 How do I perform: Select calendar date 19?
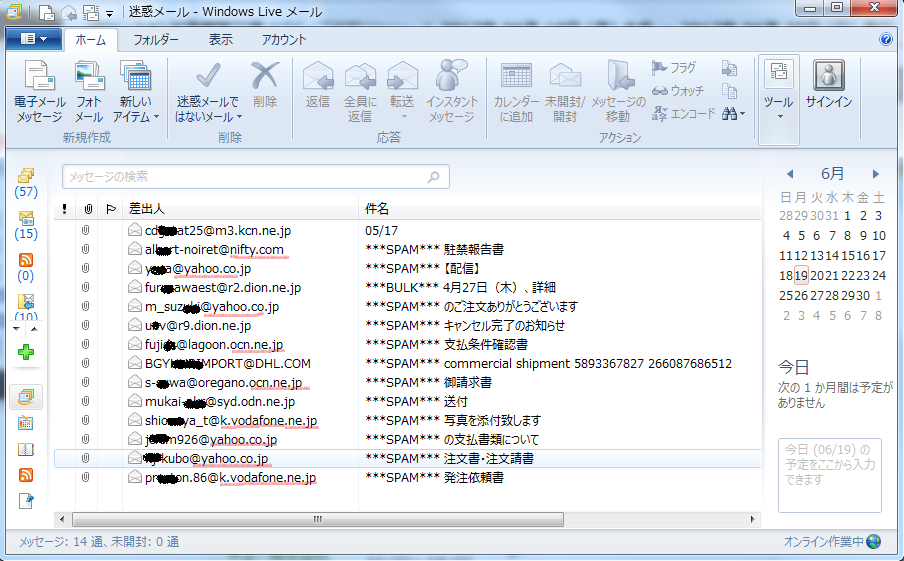click(801, 276)
